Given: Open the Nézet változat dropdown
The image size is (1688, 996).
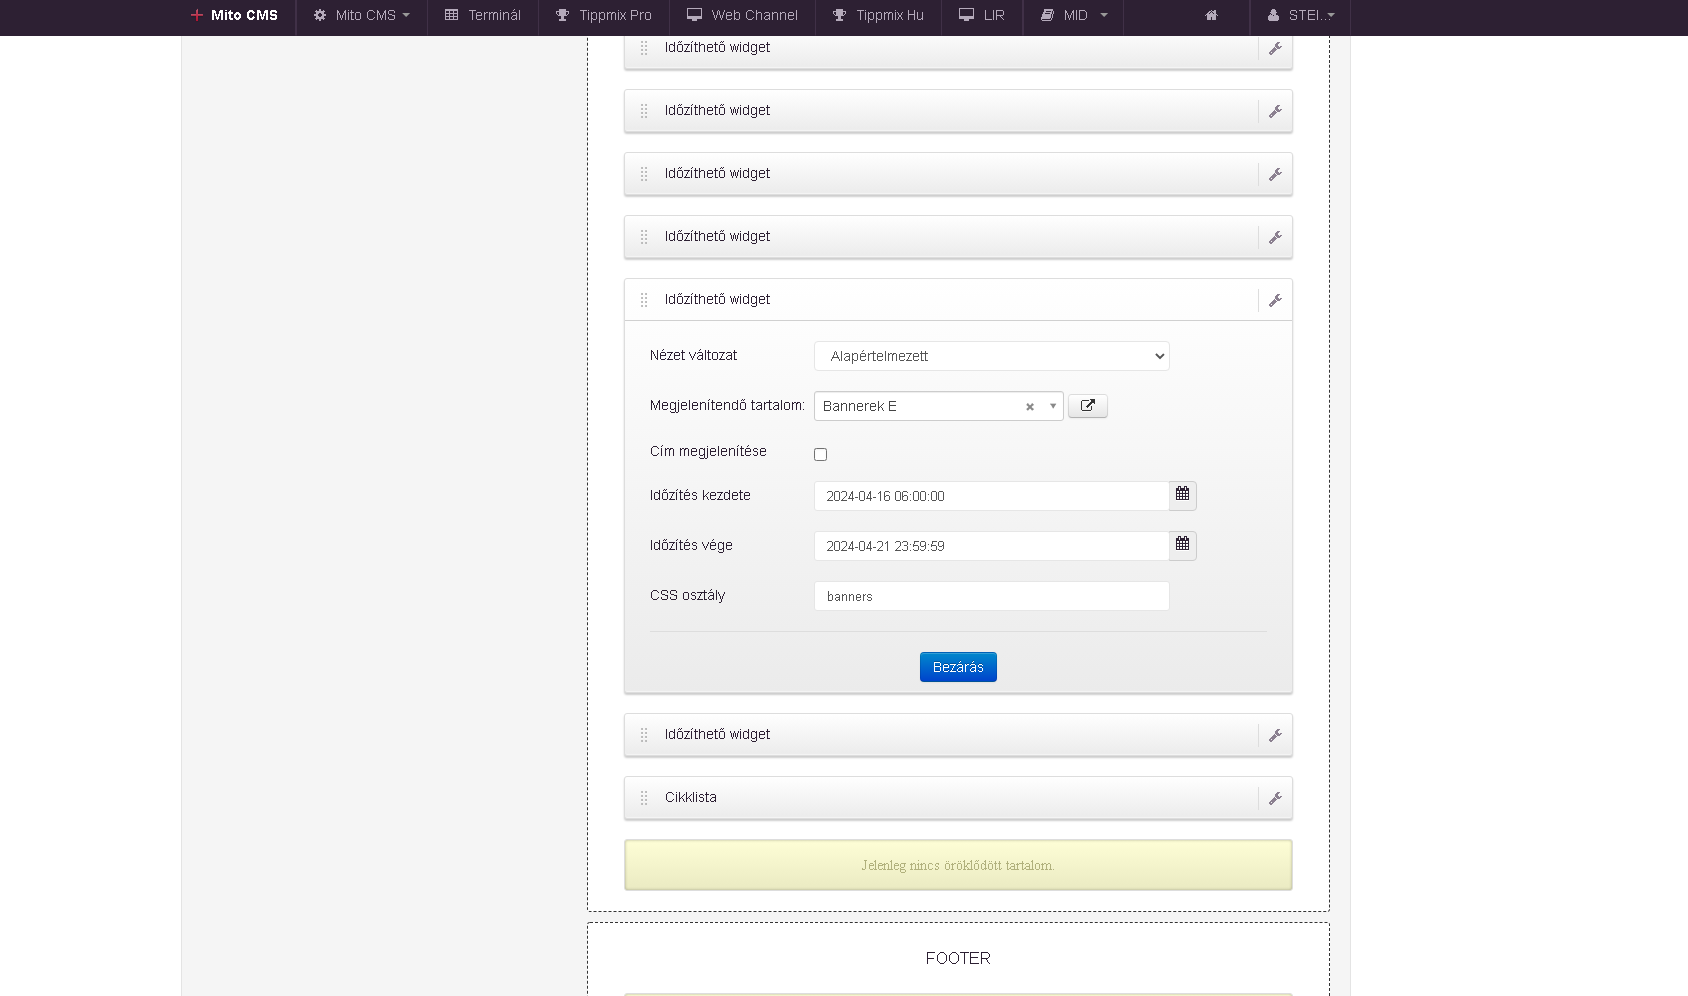Looking at the screenshot, I should coord(991,356).
